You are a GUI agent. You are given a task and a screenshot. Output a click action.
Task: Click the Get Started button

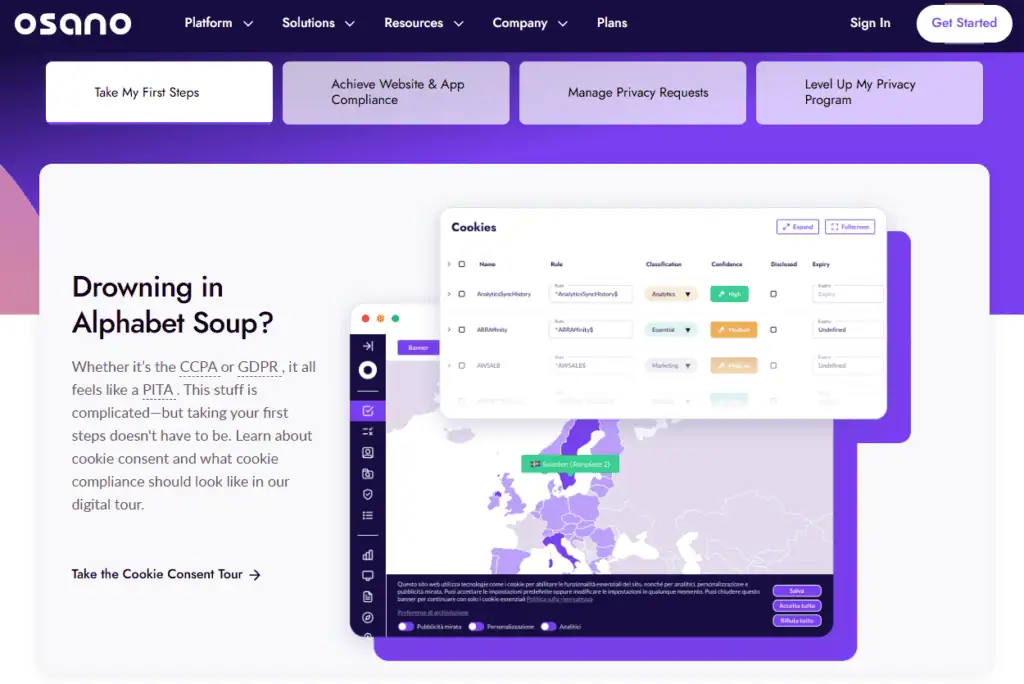964,24
